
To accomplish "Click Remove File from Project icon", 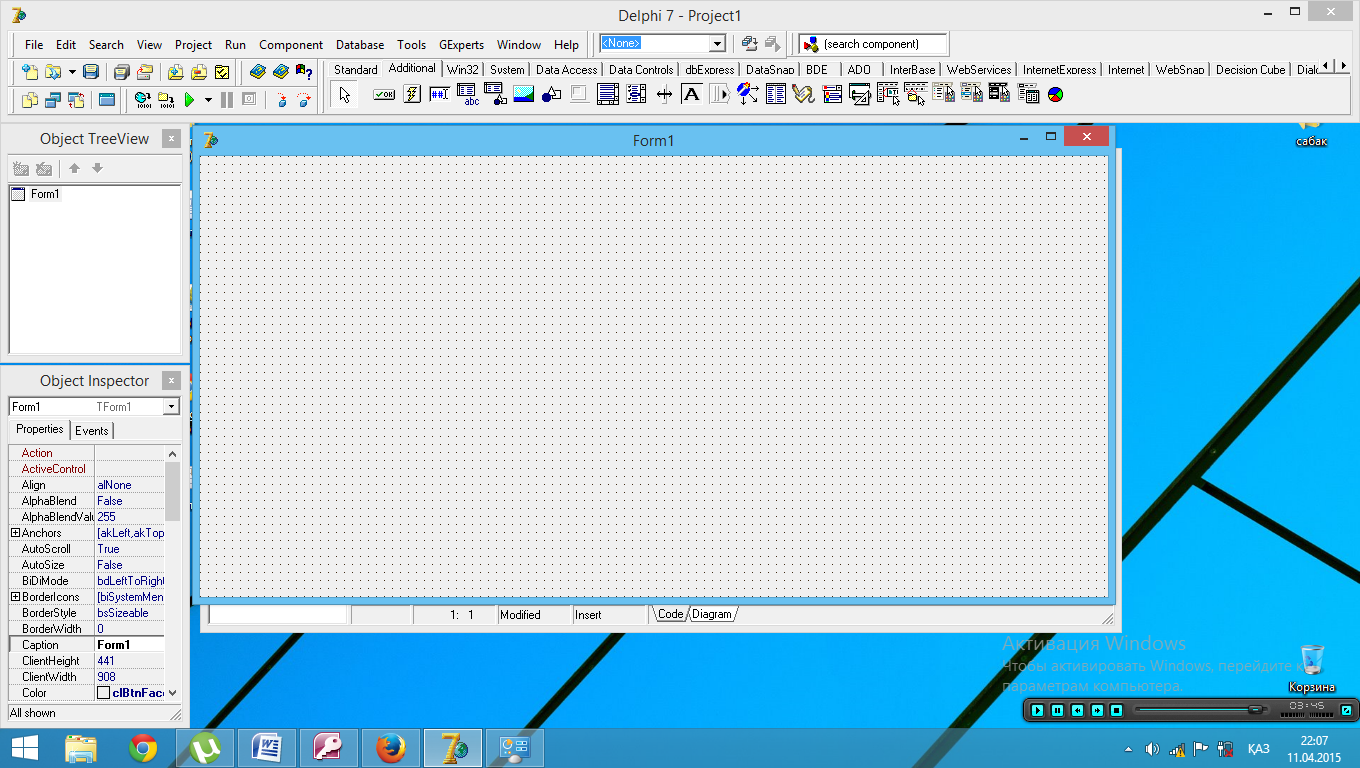I will (199, 72).
